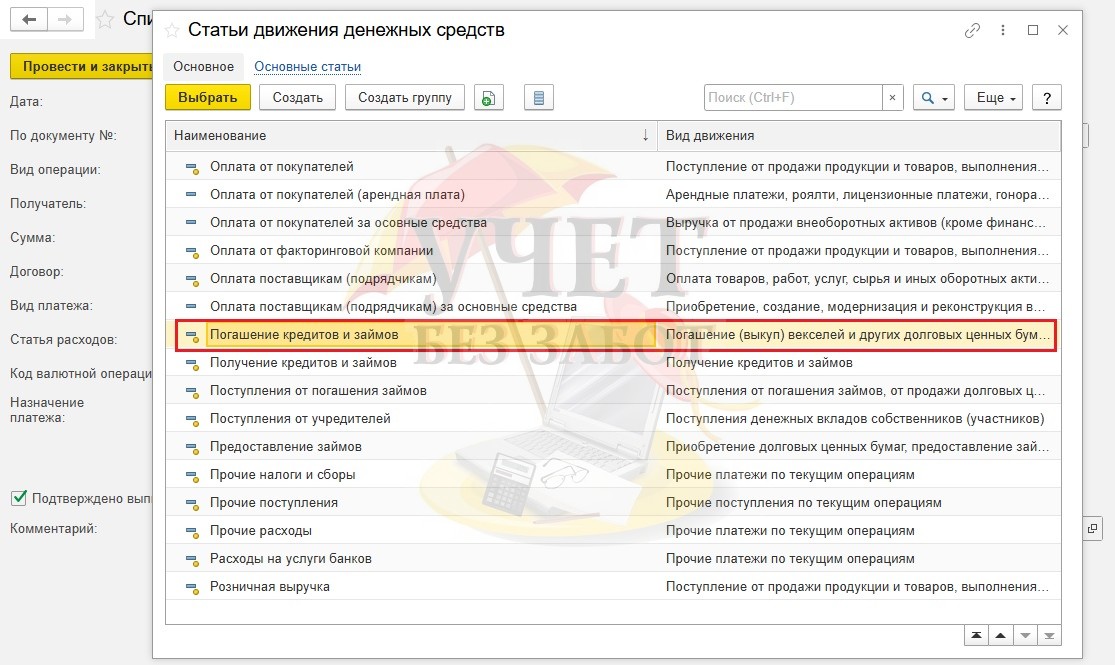This screenshot has height=665, width=1115.
Task: Click the get-link chain icon
Action: tap(972, 31)
